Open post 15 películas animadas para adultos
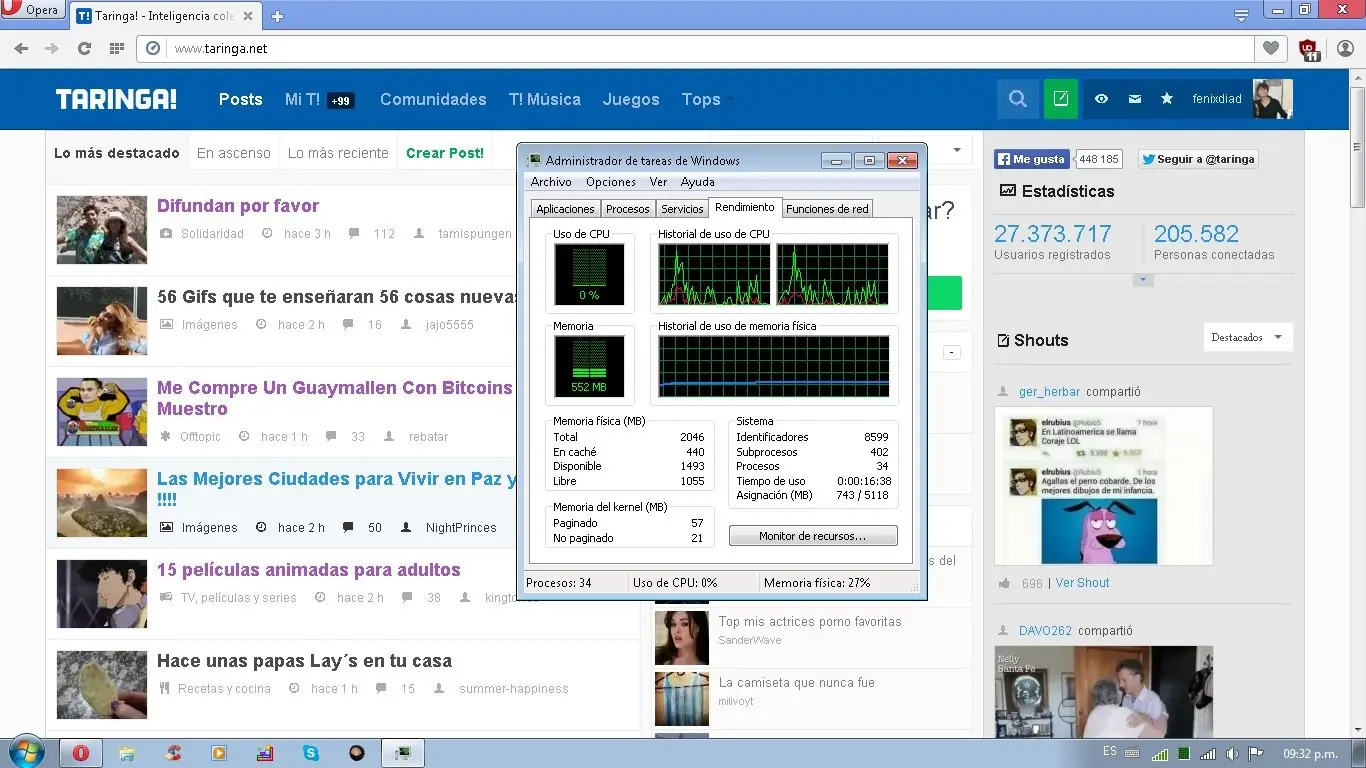This screenshot has height=768, width=1366. coord(309,570)
